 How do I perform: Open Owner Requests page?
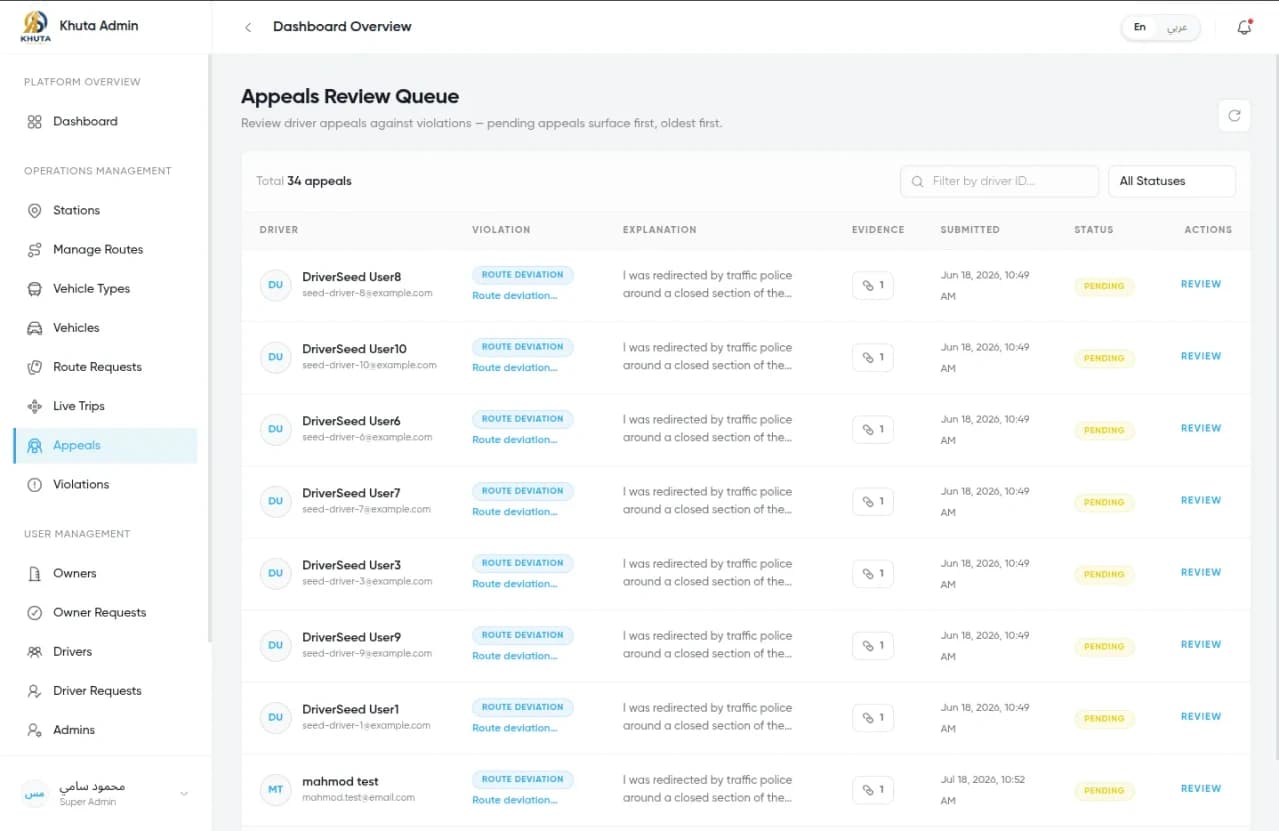(105, 613)
